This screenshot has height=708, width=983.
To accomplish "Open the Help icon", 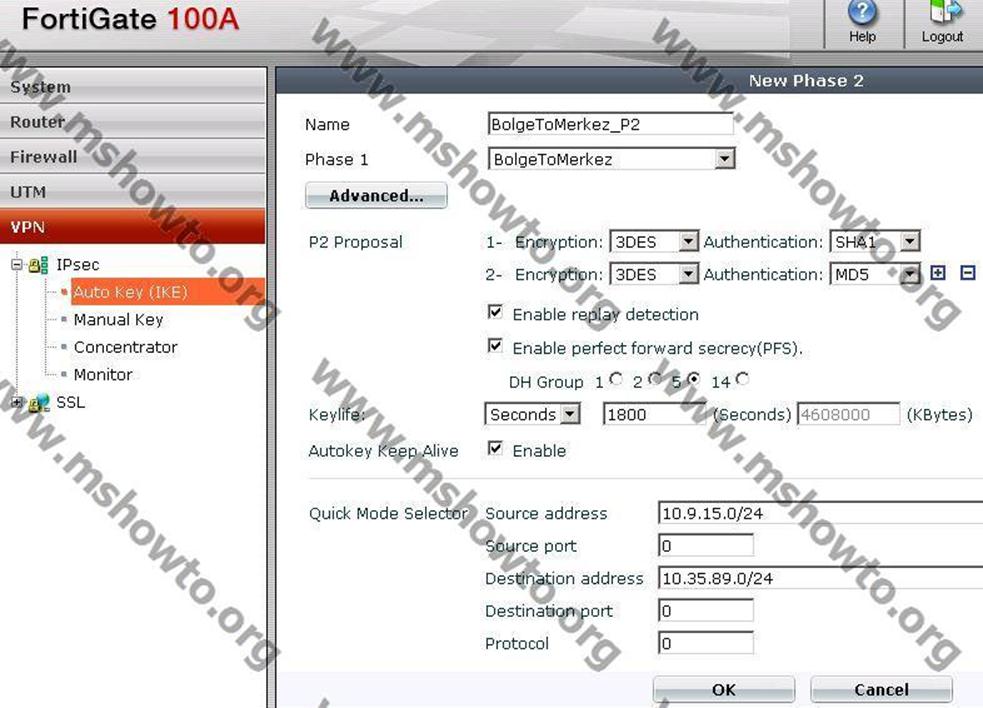I will click(x=863, y=13).
